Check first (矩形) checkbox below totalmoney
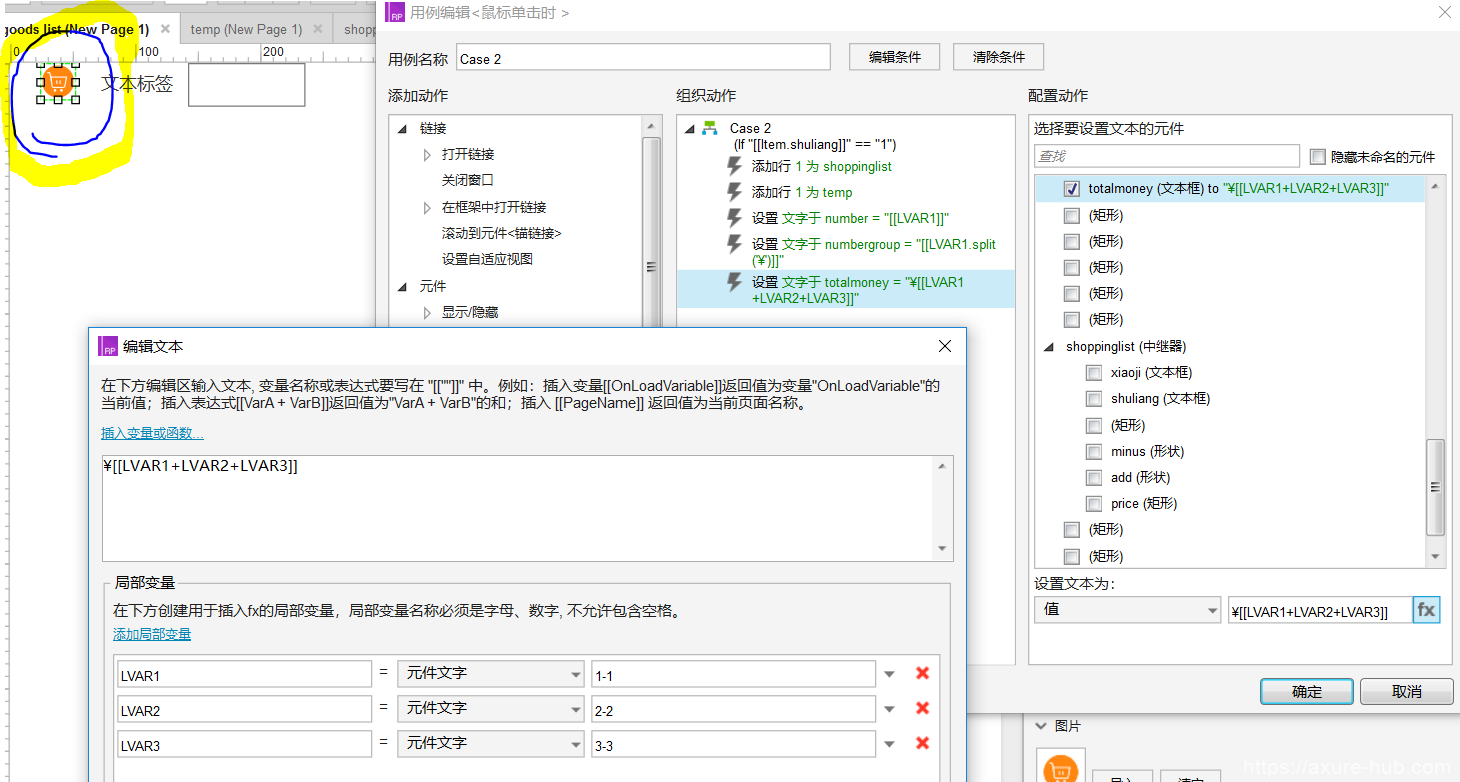1460x782 pixels. (x=1071, y=215)
